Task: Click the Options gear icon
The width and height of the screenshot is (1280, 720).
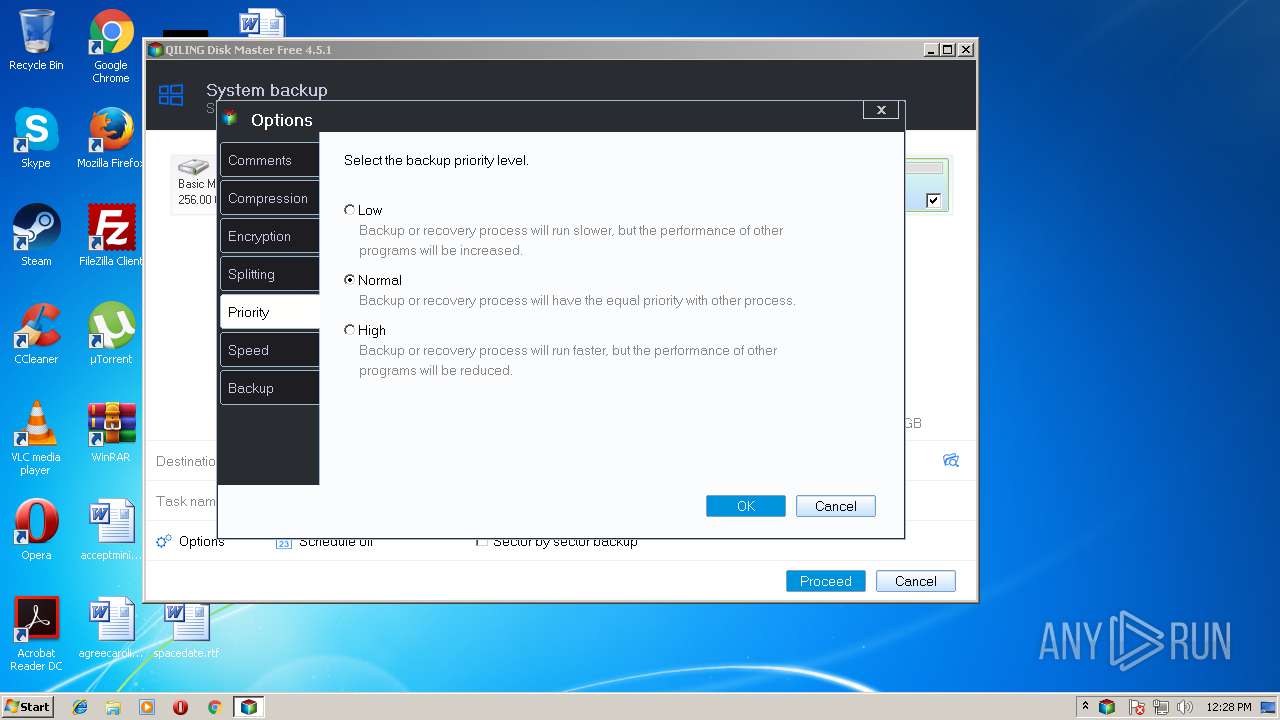Action: (164, 541)
